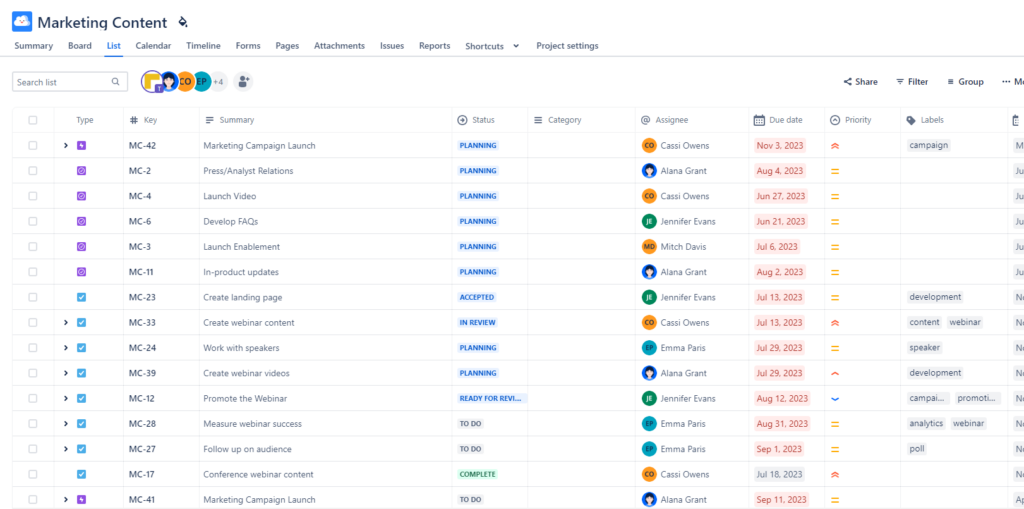Click the add people icon beside avatars
1024x509 pixels.
[x=243, y=82]
